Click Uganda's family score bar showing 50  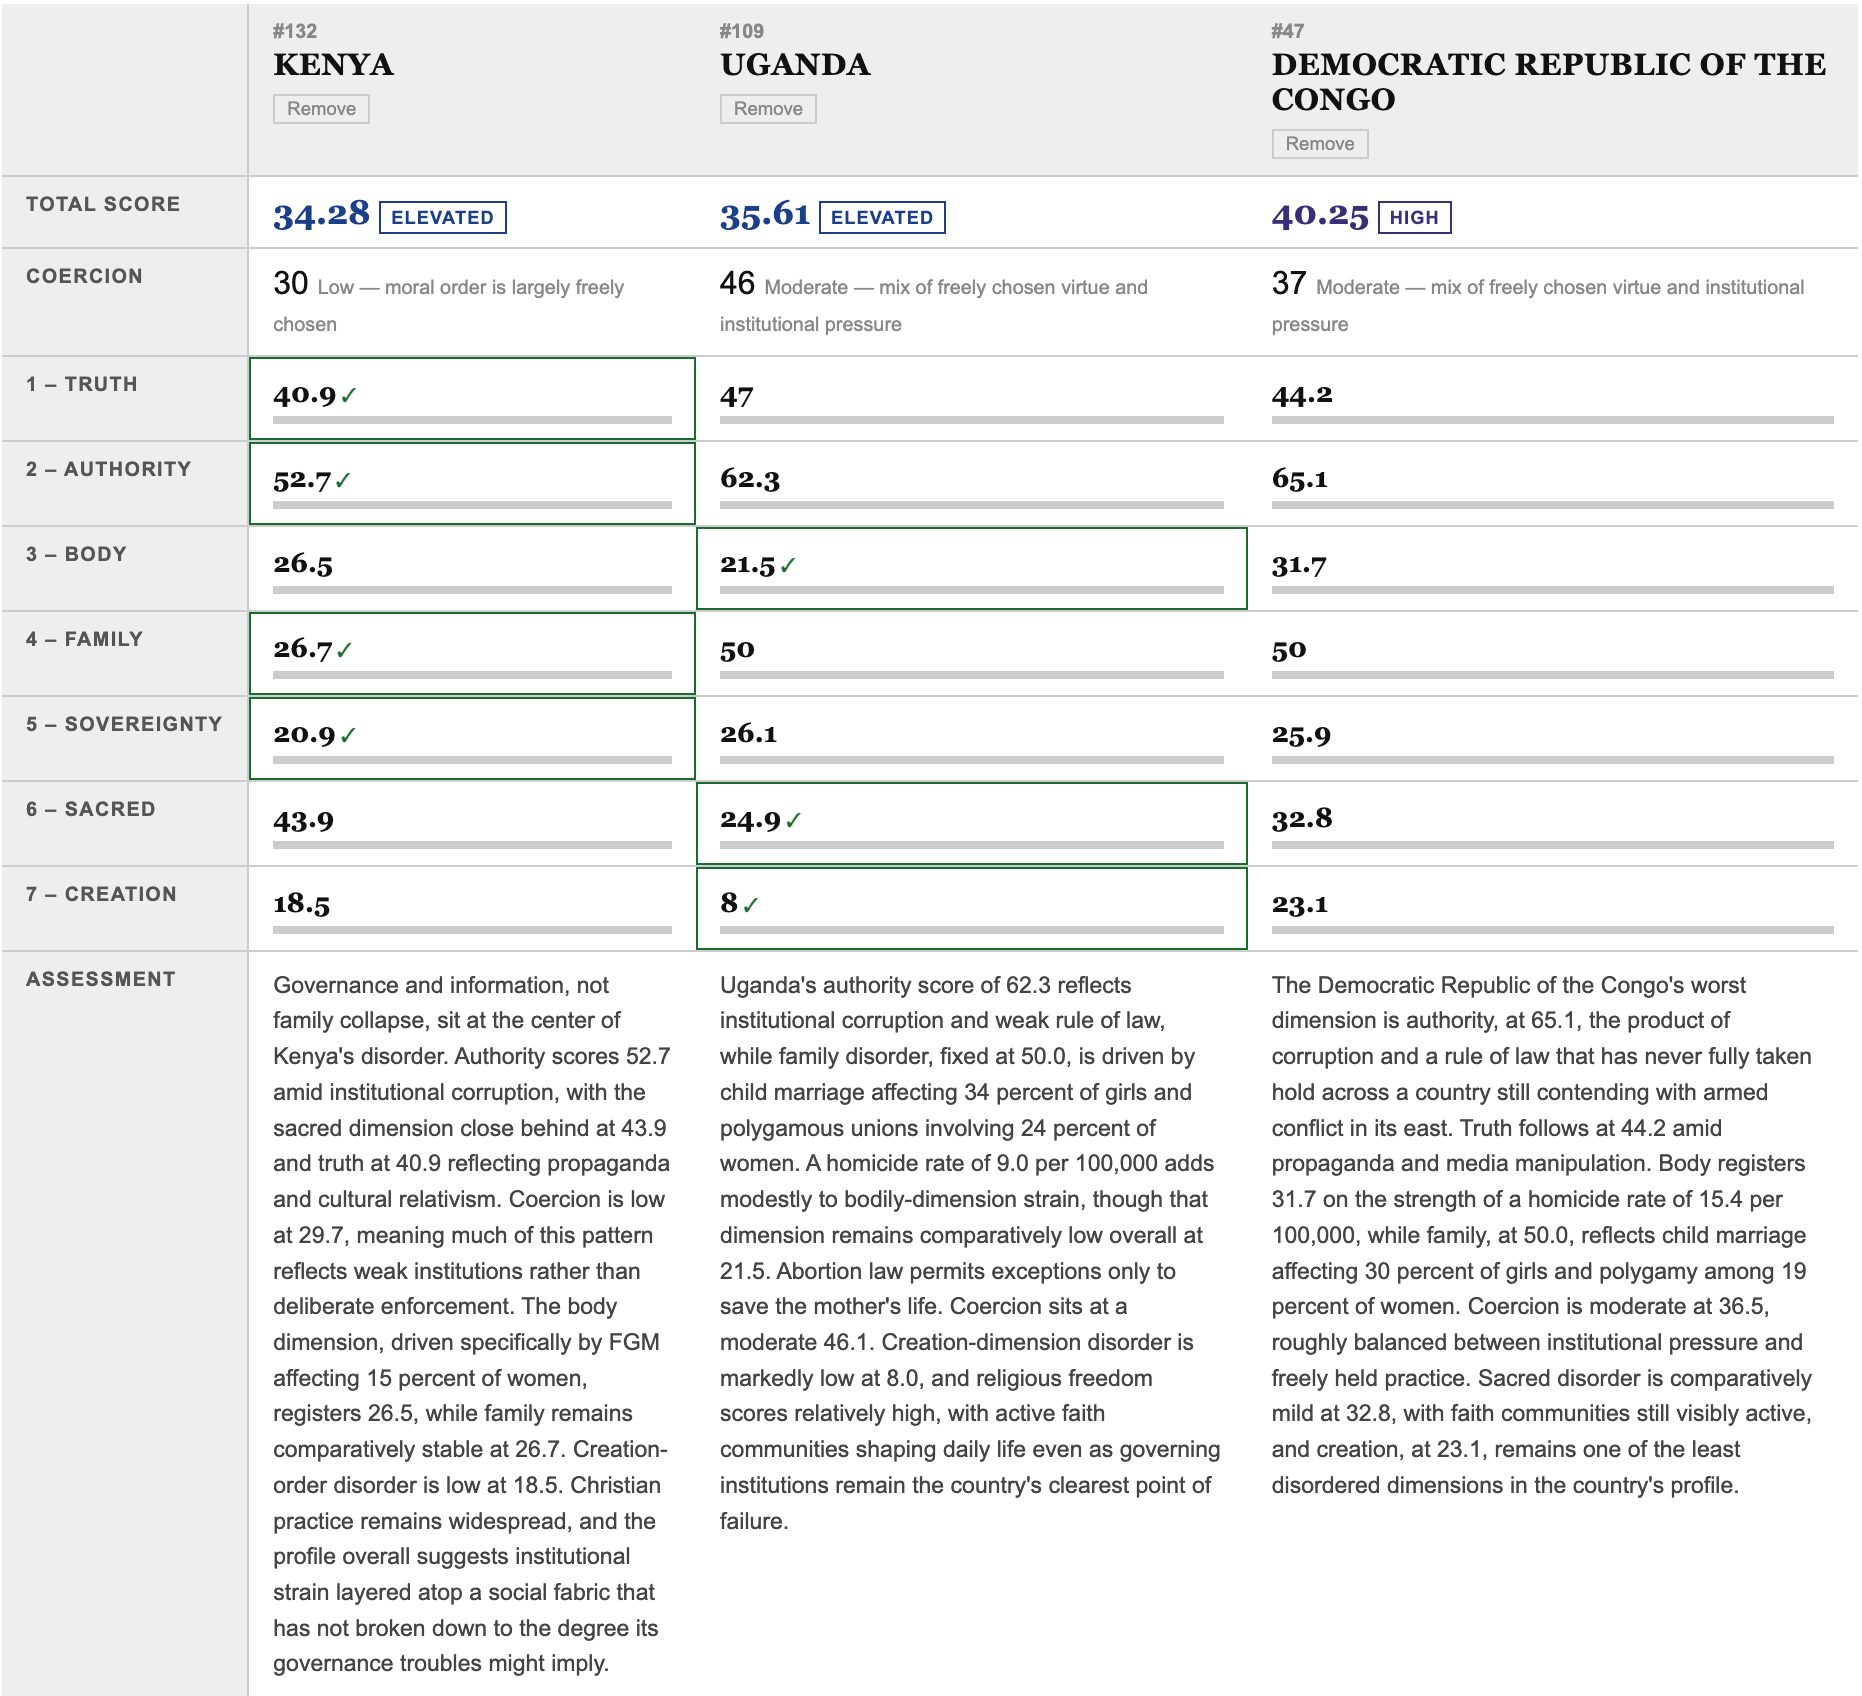pyautogui.click(x=972, y=675)
